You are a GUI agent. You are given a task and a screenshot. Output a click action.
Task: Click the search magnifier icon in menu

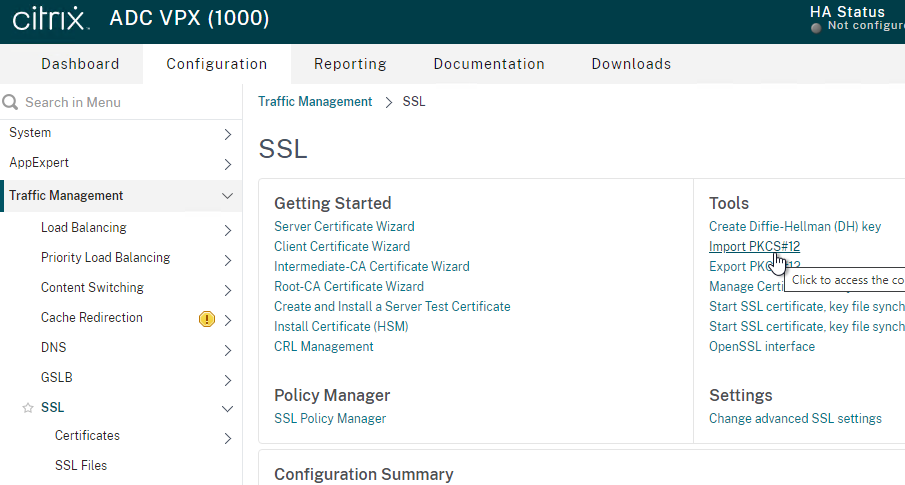(10, 102)
